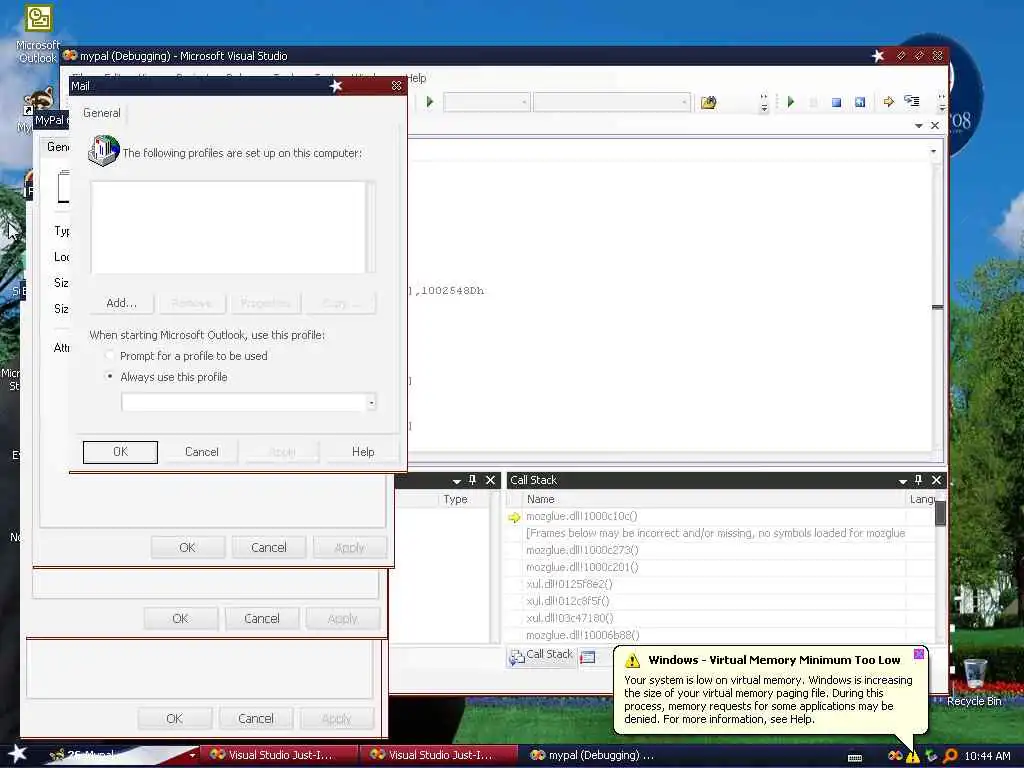The width and height of the screenshot is (1024, 768).
Task: Click the Restart debugging toolbar icon
Action: pos(860,103)
